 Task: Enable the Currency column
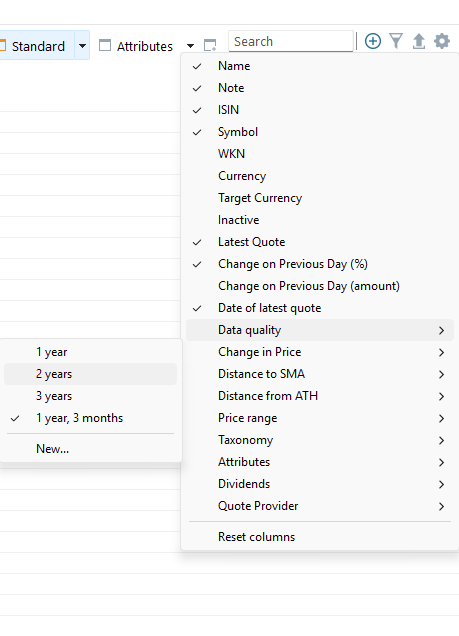click(320, 176)
